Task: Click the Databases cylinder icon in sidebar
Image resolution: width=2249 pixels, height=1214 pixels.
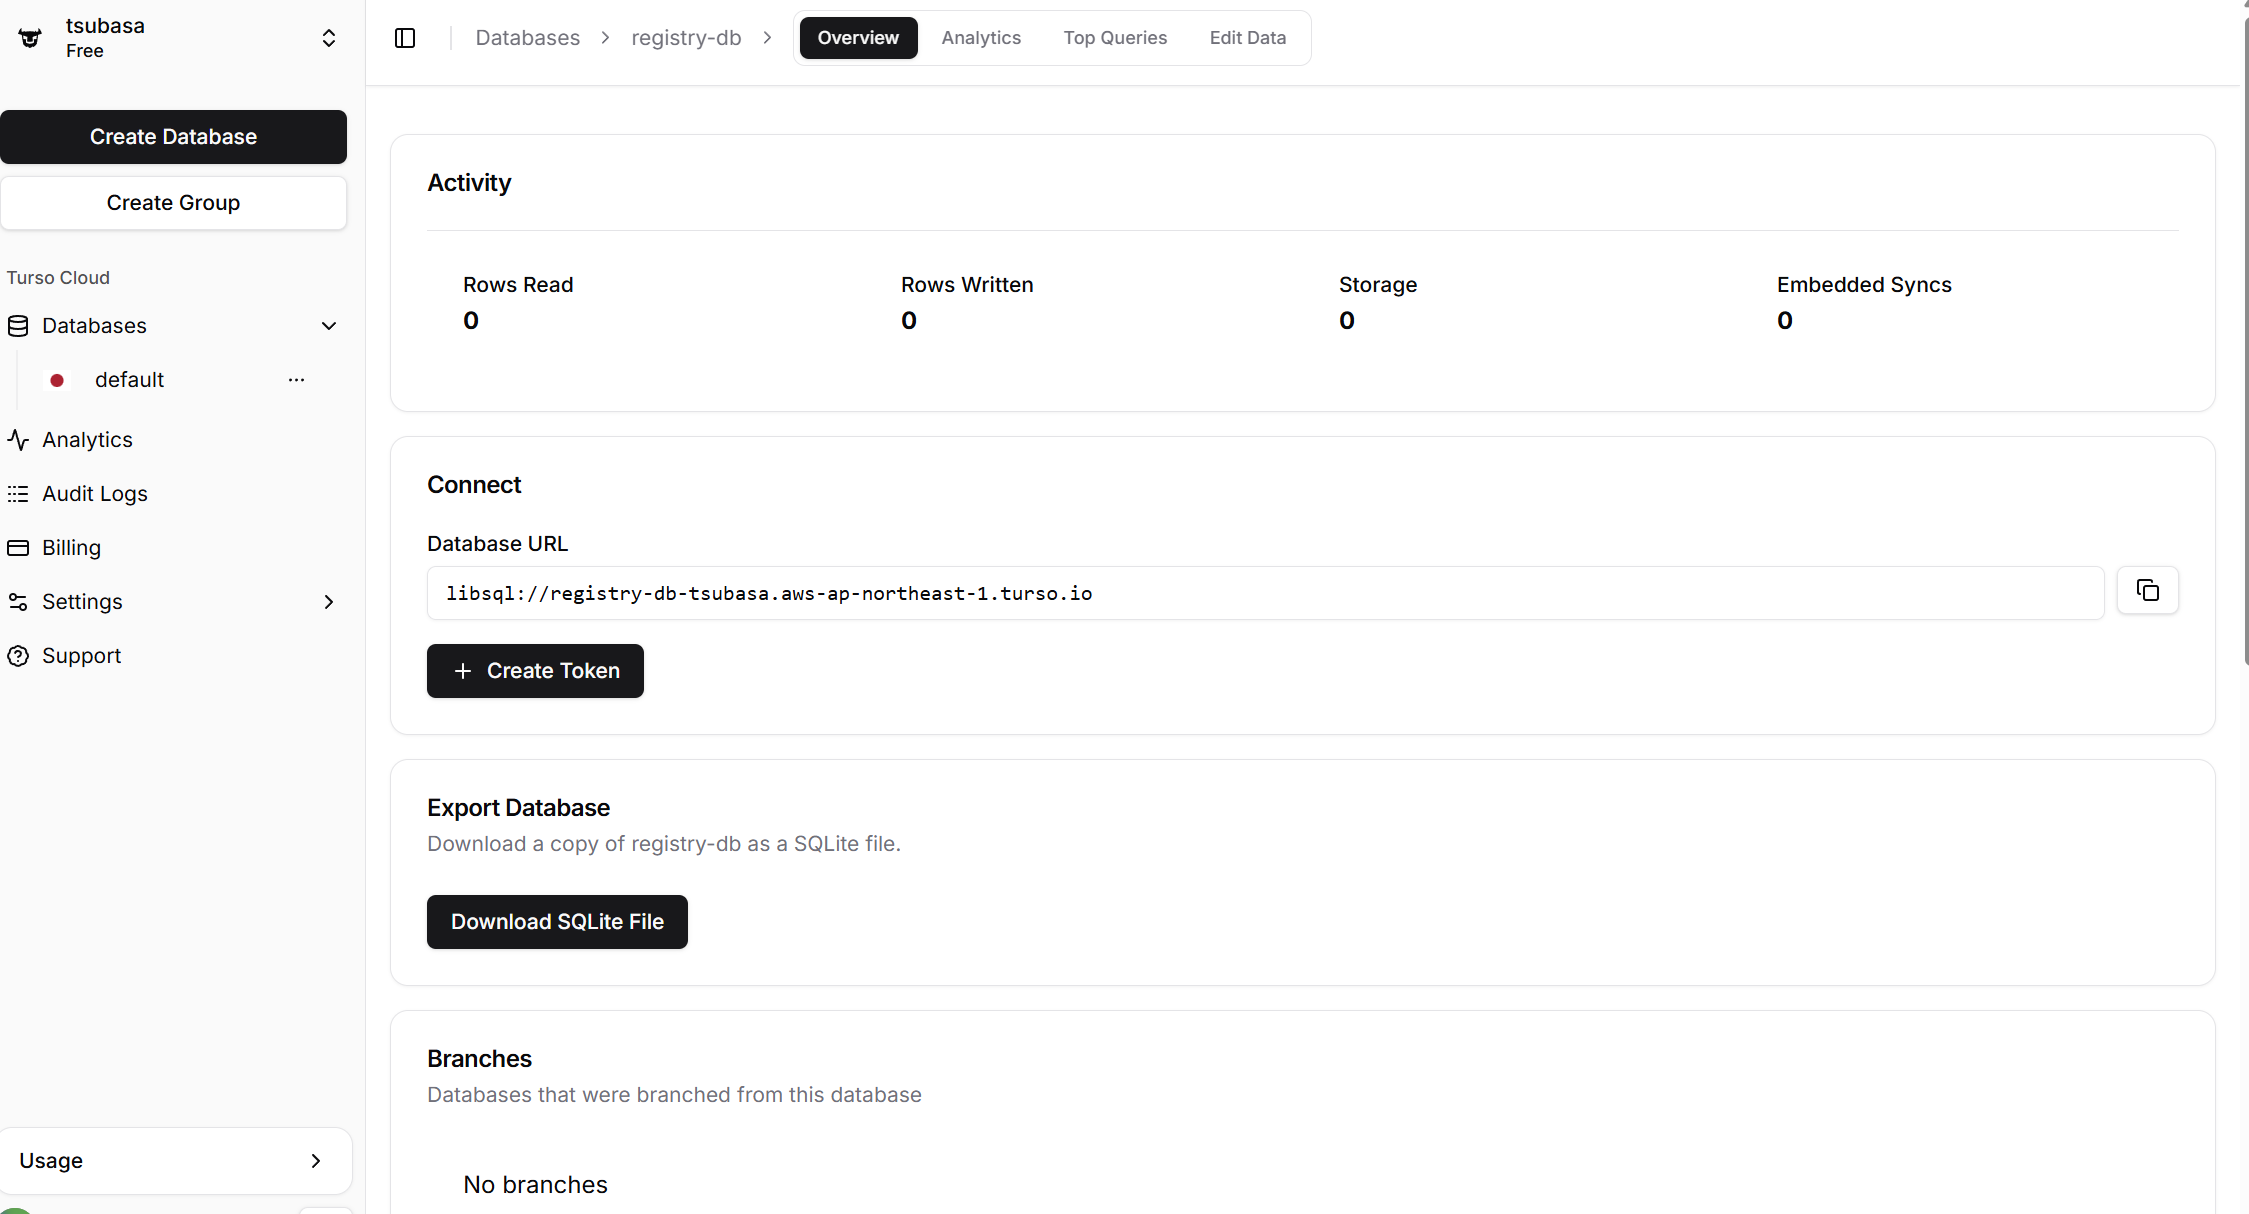Action: [x=18, y=326]
